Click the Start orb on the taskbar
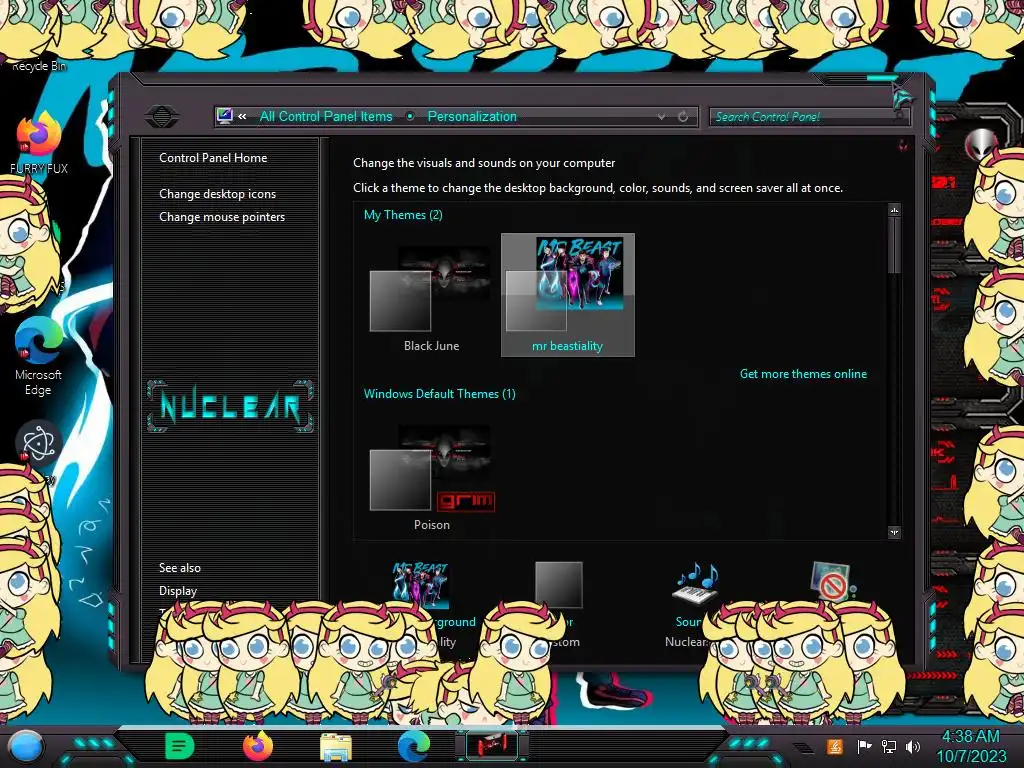 point(25,746)
